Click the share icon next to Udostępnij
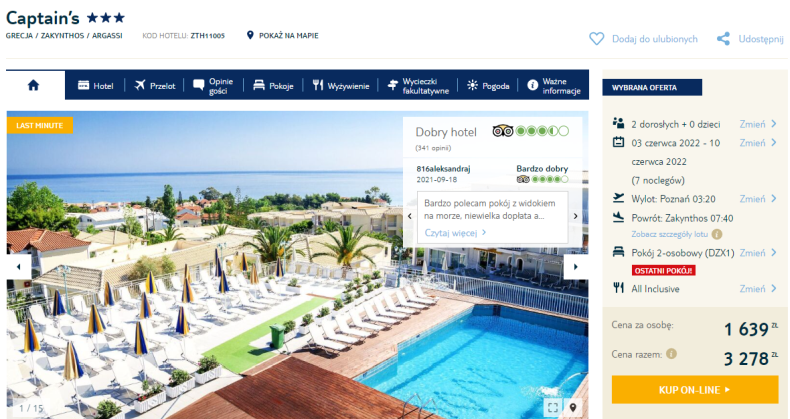Viewport: 790px width, 419px height. click(723, 39)
